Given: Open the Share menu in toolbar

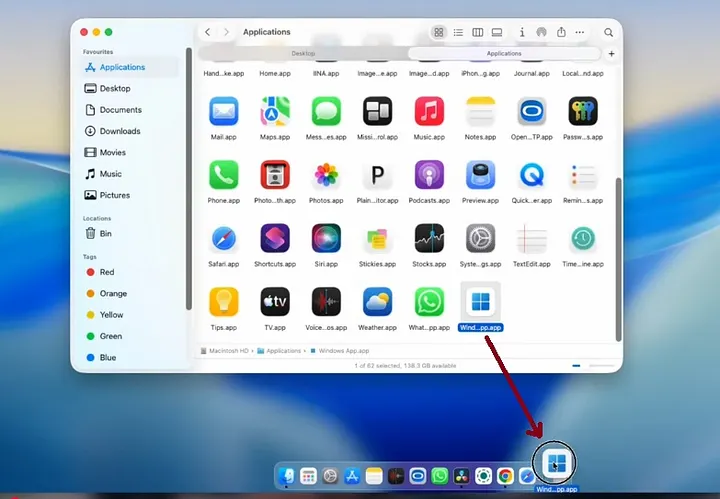Looking at the screenshot, I should pyautogui.click(x=561, y=32).
